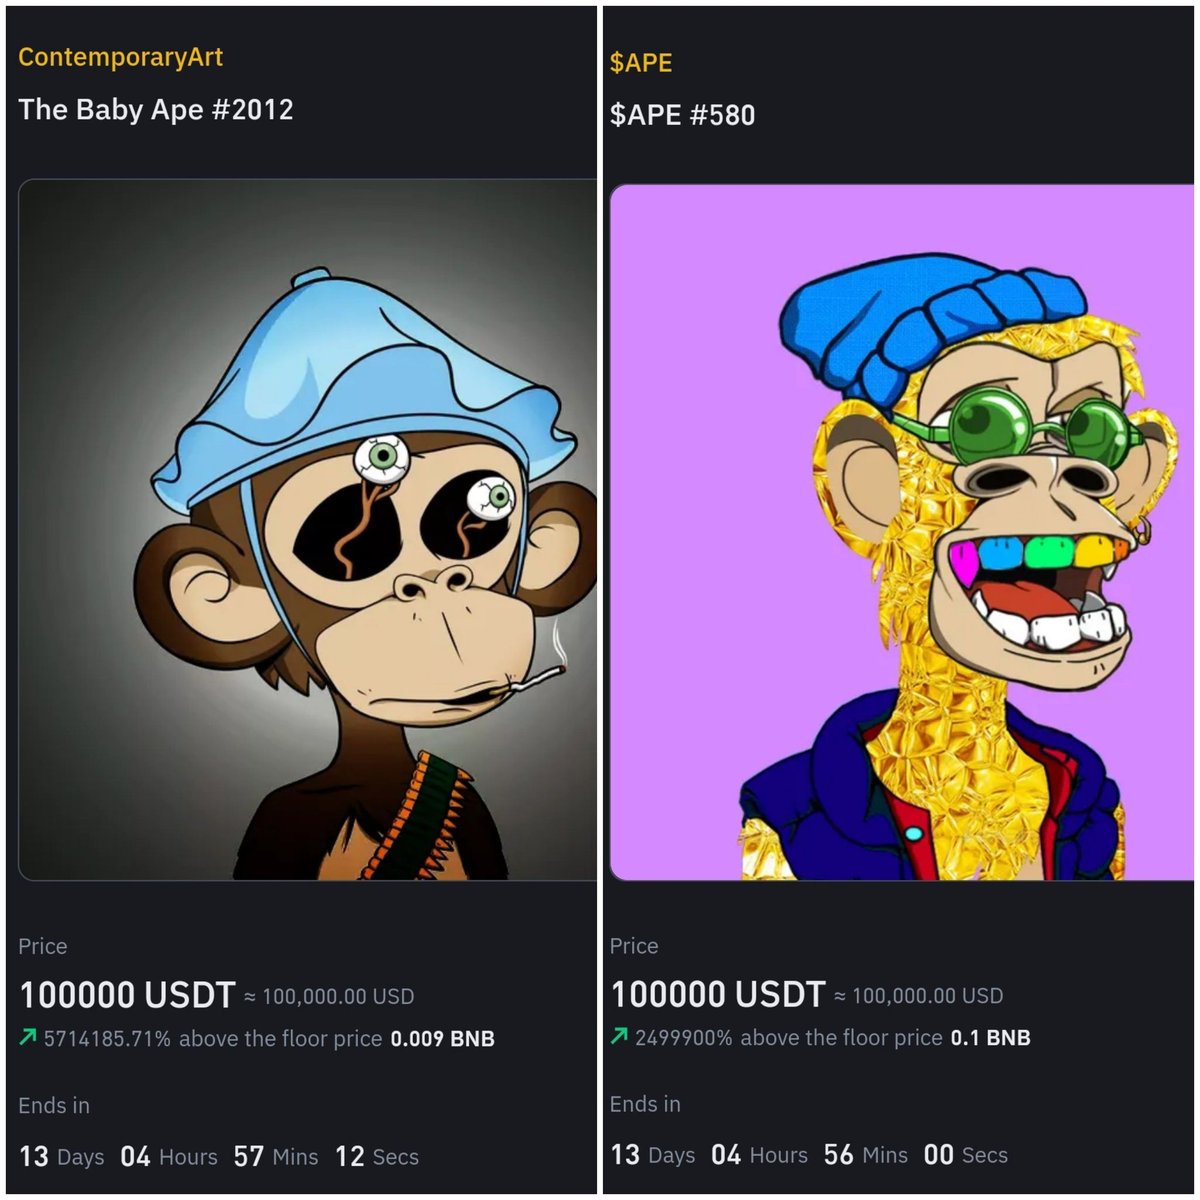Click the right countdown showing 56 Mins
Screen dimensions: 1200x1200
(866, 1155)
